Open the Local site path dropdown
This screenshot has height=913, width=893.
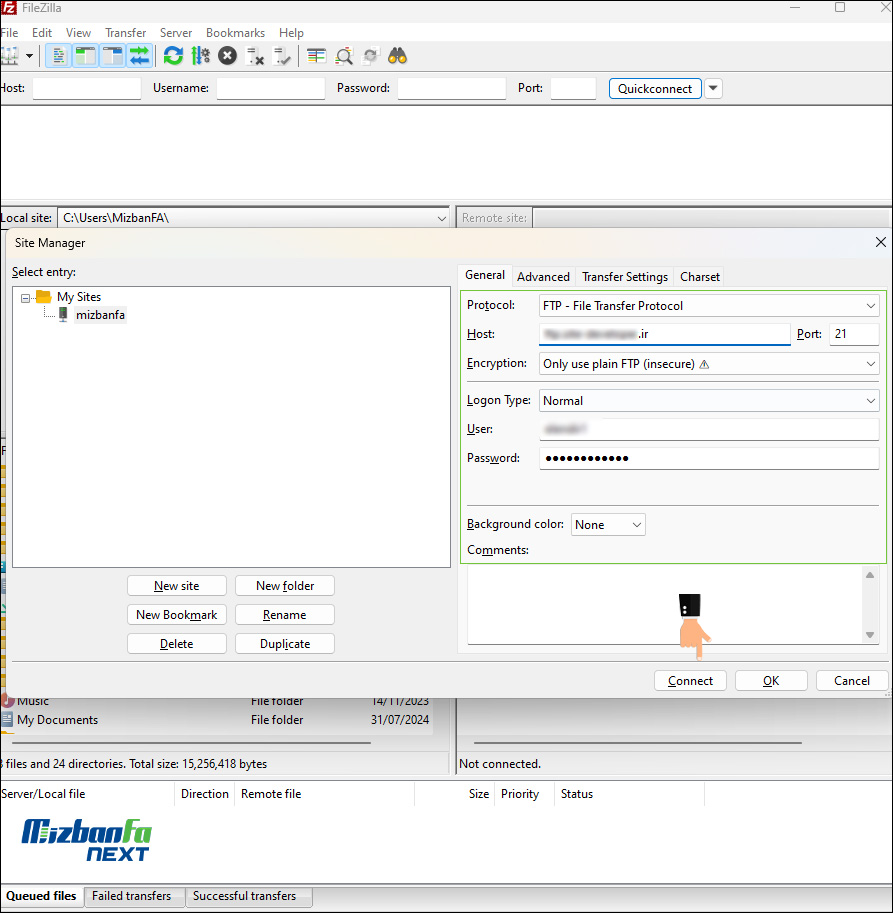click(x=442, y=219)
